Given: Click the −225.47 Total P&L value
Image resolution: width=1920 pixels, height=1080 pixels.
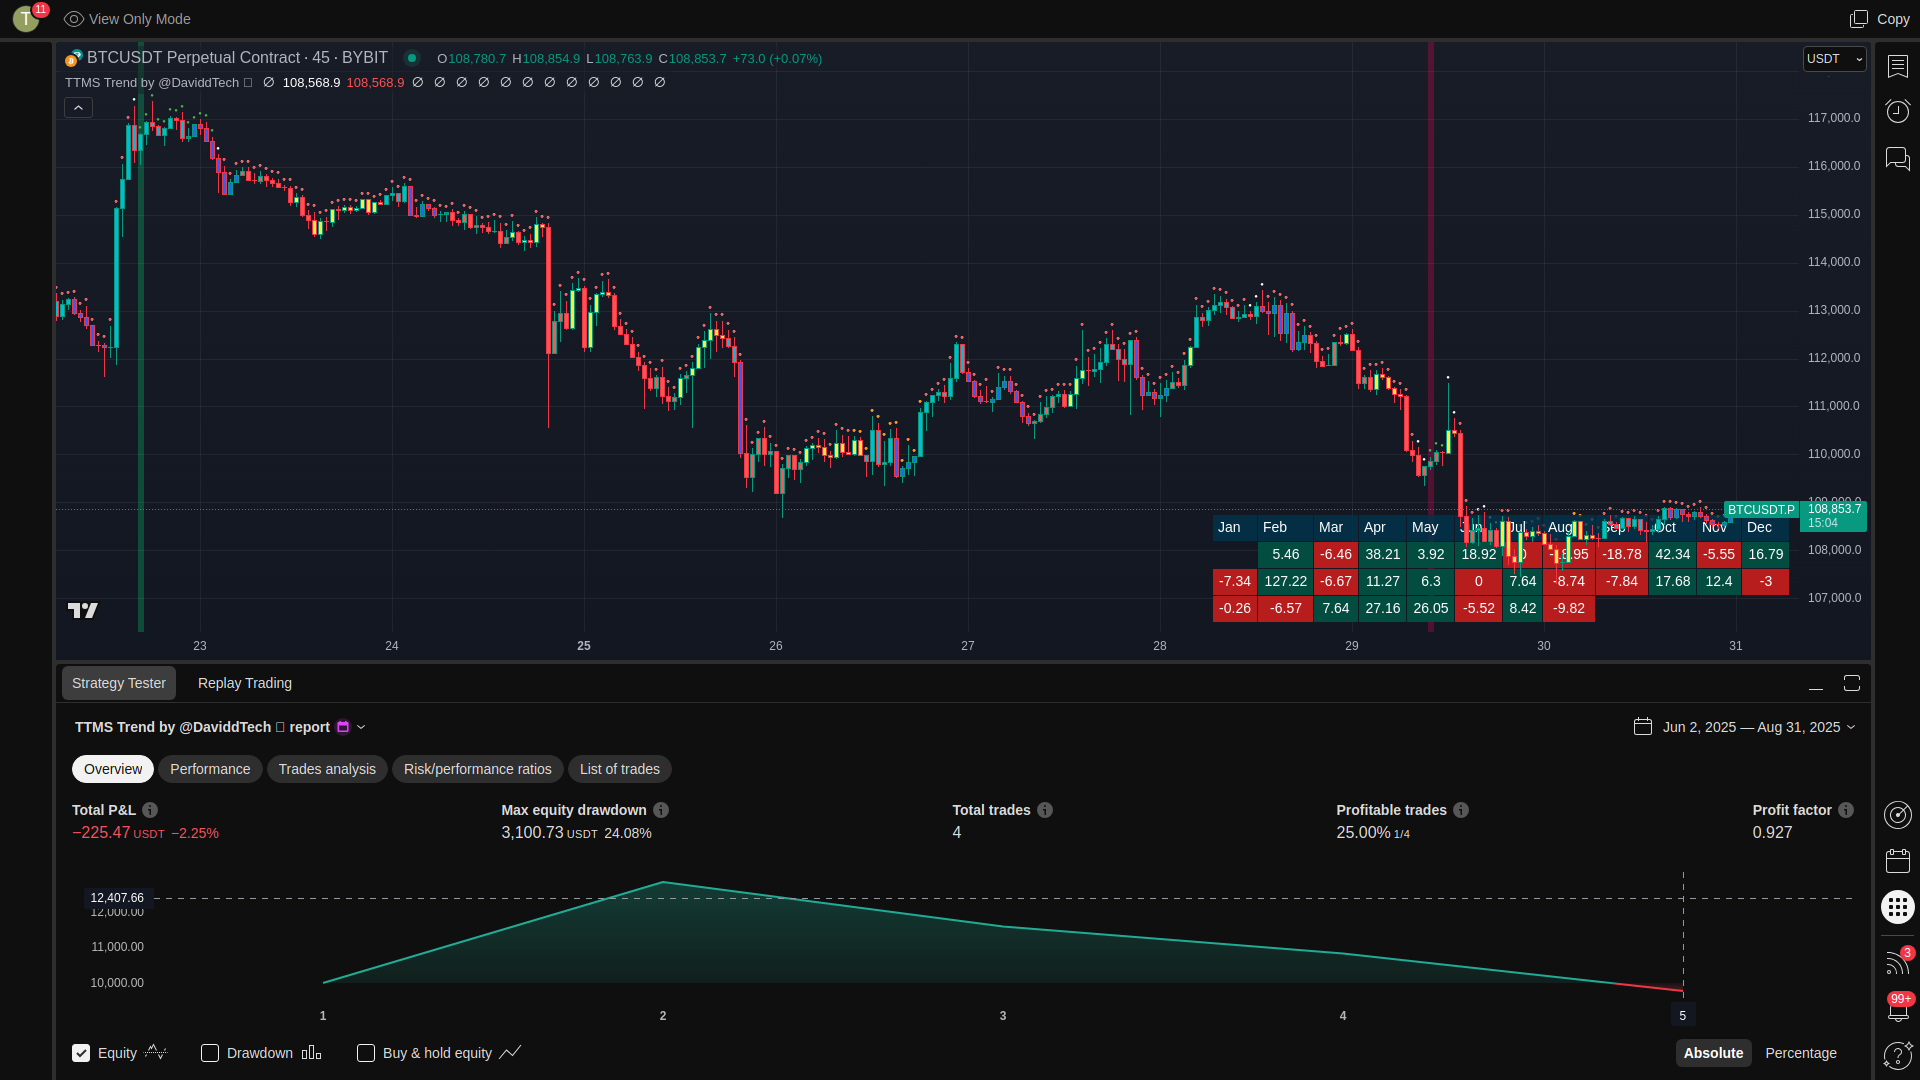Looking at the screenshot, I should click(101, 833).
